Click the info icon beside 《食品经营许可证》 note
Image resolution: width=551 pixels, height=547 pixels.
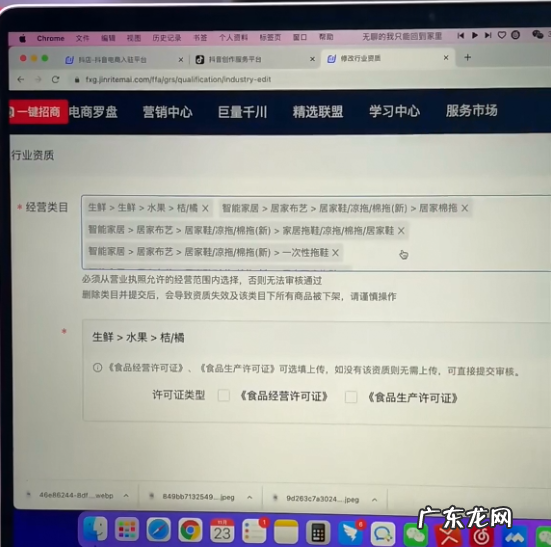pos(97,368)
